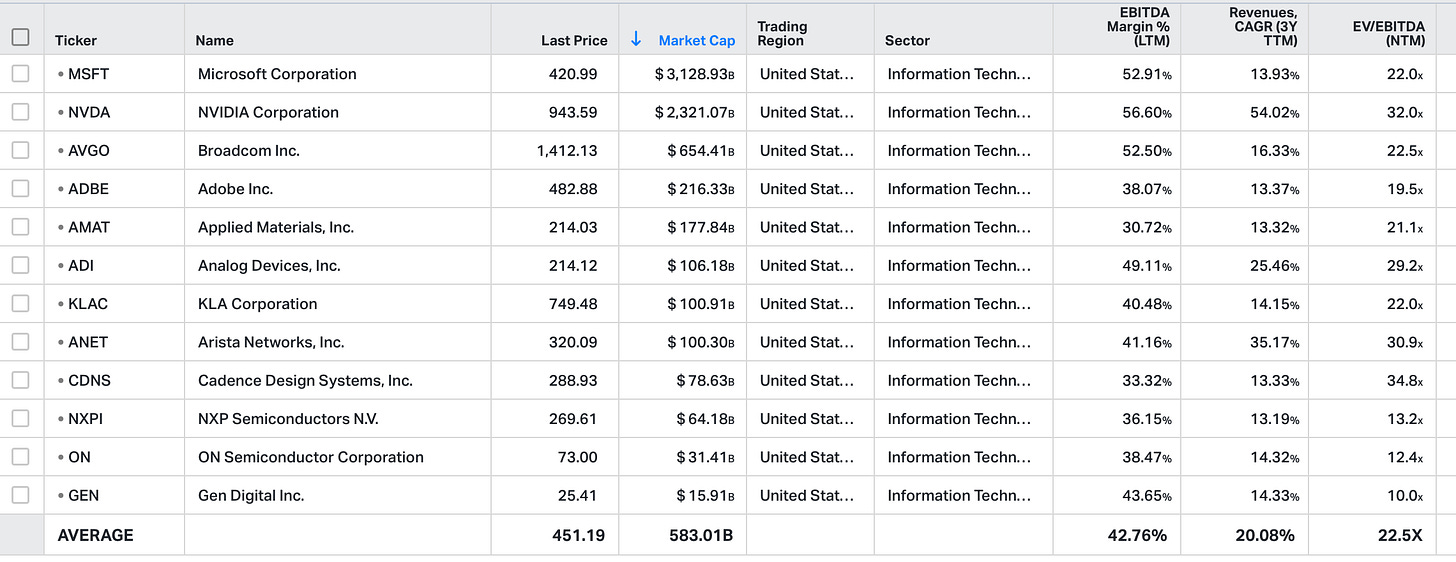Image resolution: width=1456 pixels, height=562 pixels.
Task: Open the ADBE ticker
Action: (88, 189)
